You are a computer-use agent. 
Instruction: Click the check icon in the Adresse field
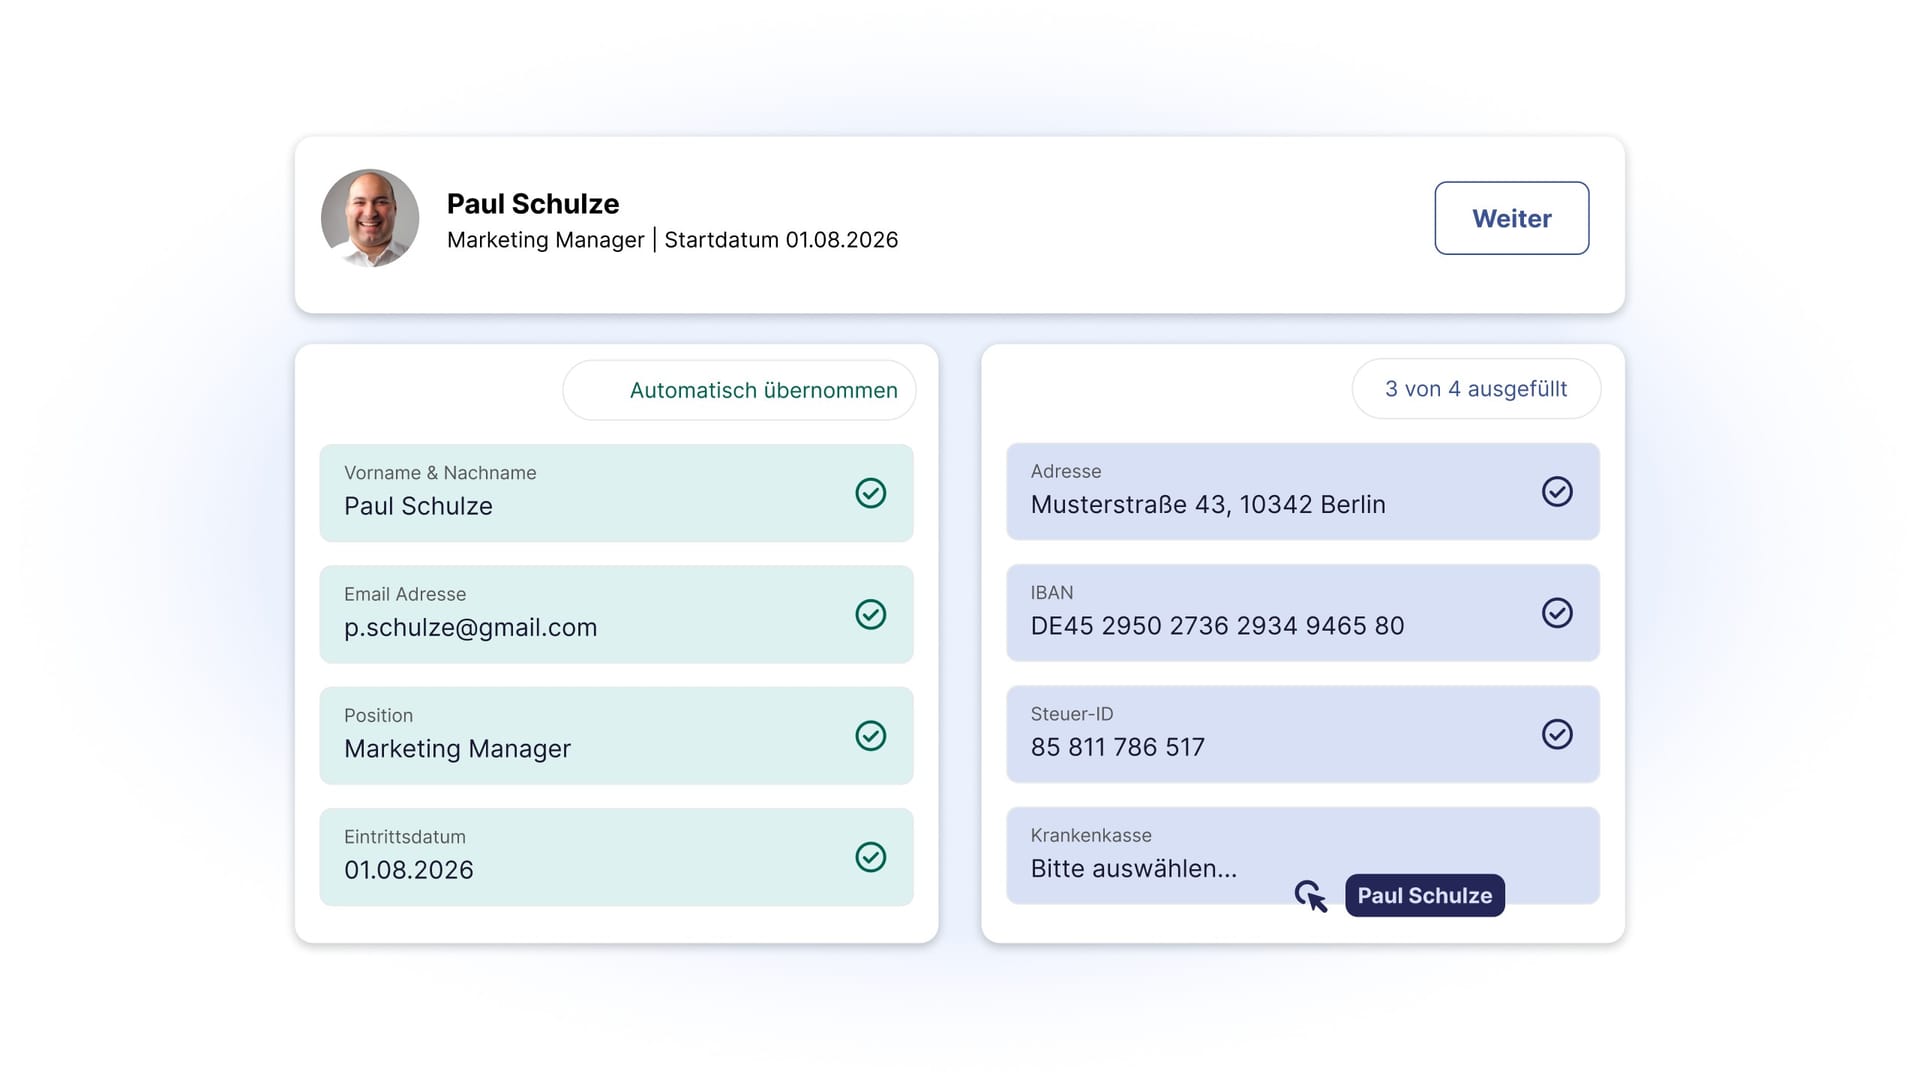click(x=1557, y=491)
